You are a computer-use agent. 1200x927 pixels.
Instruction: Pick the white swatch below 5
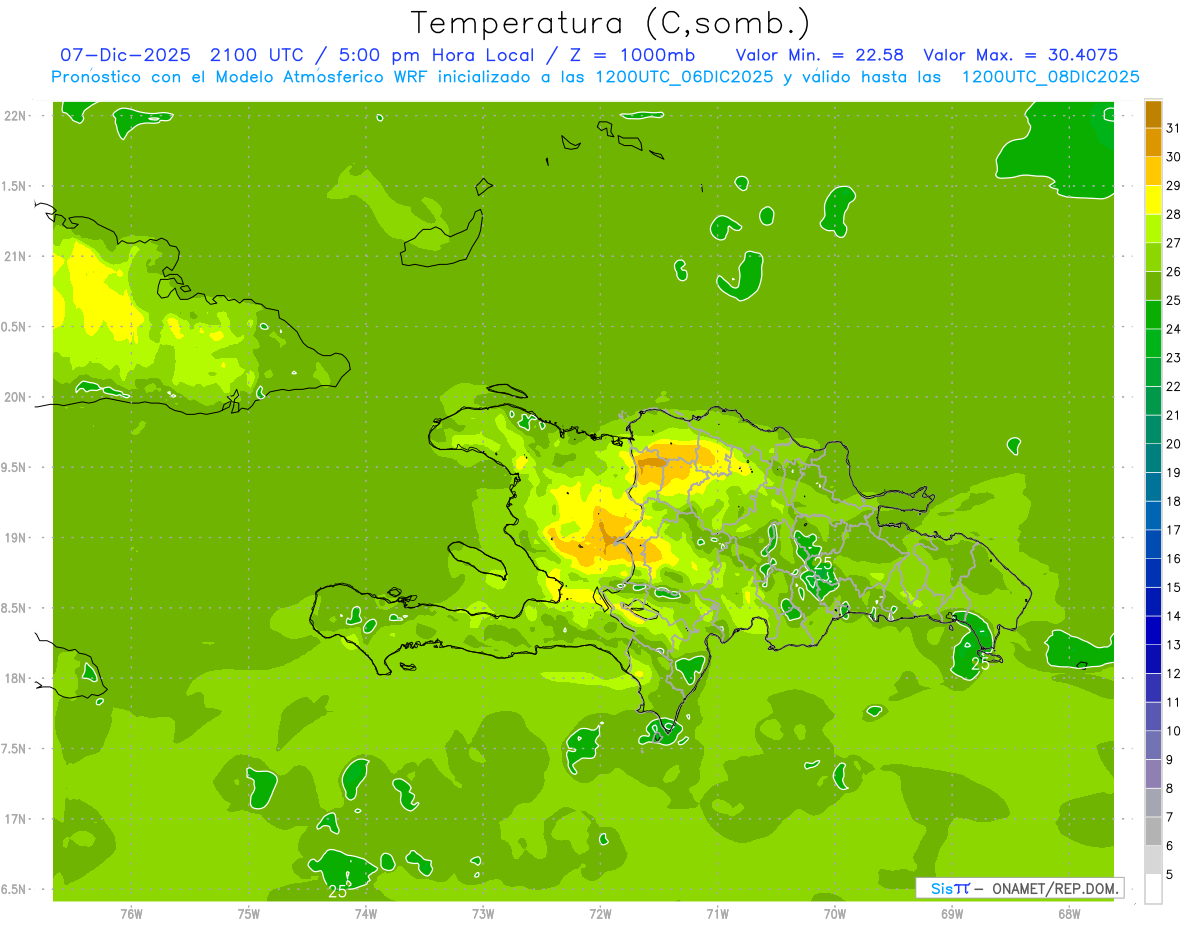1154,889
